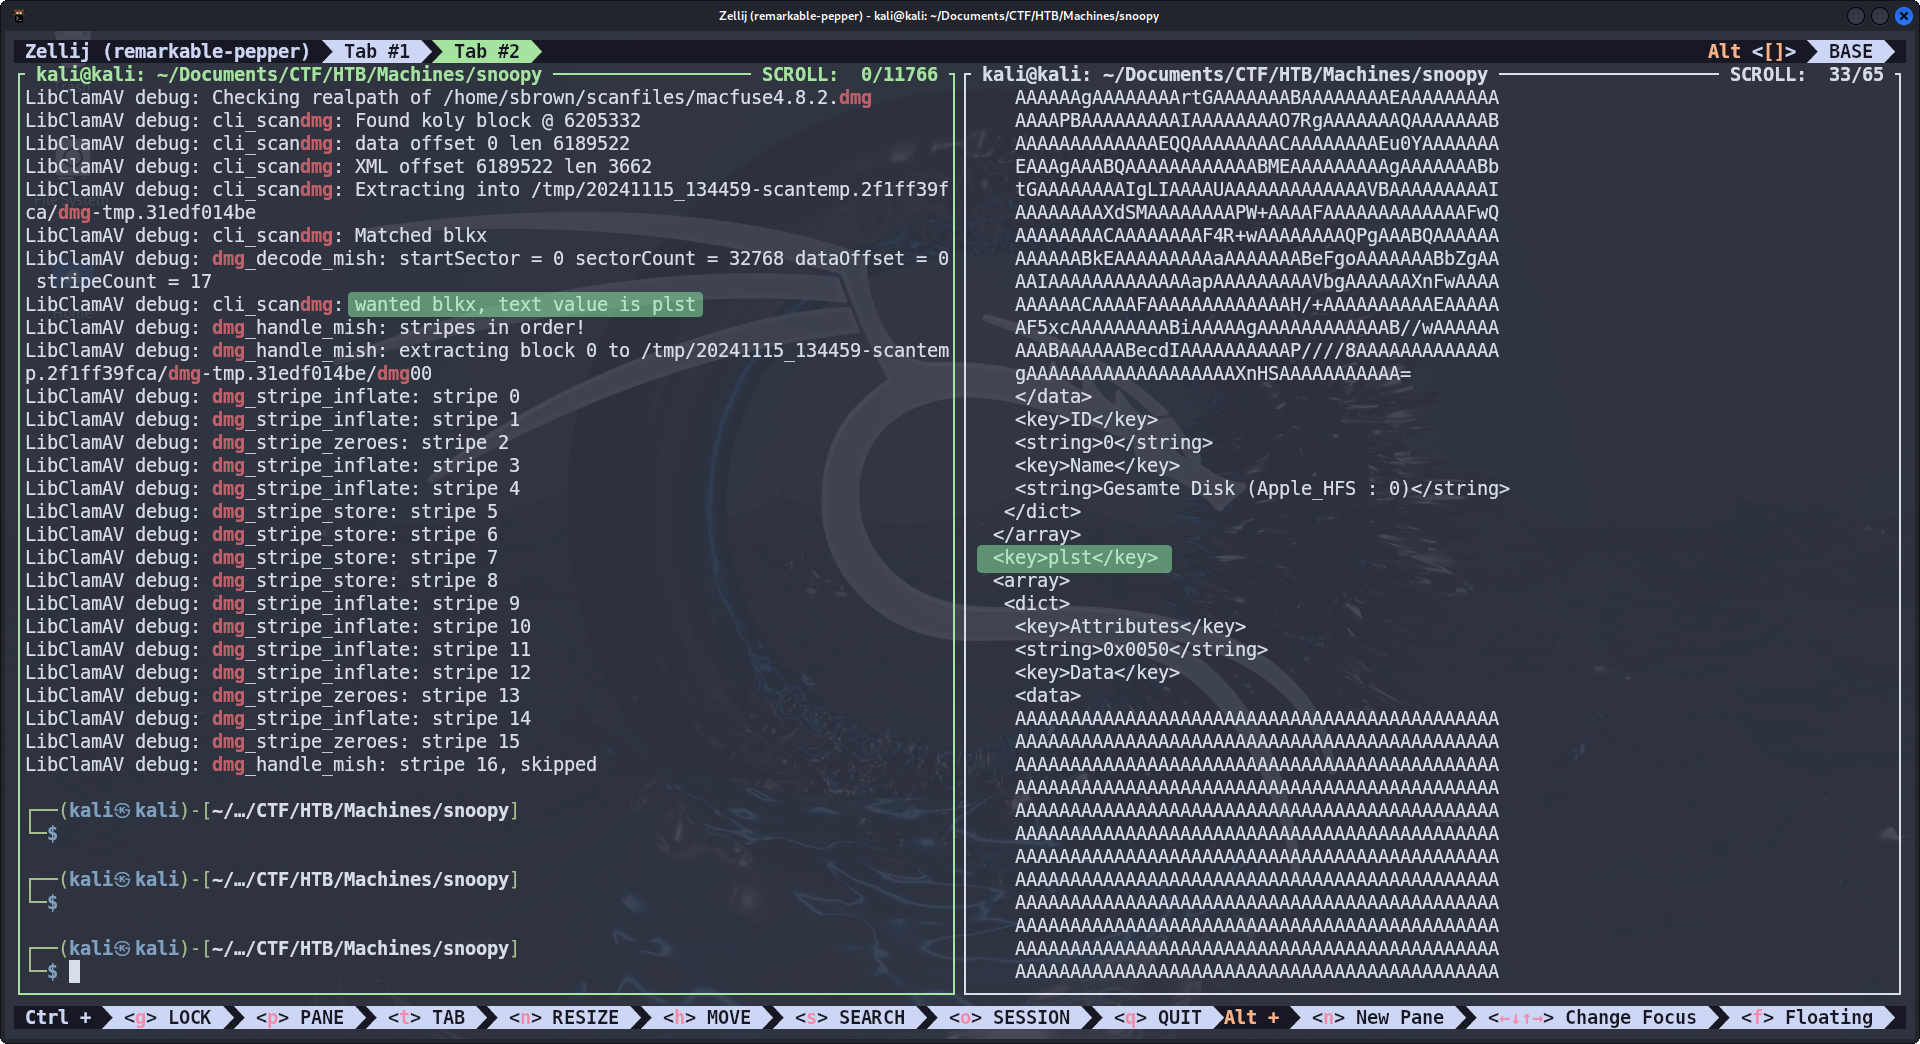Click the terminal app icon in title bar
This screenshot has height=1044, width=1920.
[x=19, y=16]
